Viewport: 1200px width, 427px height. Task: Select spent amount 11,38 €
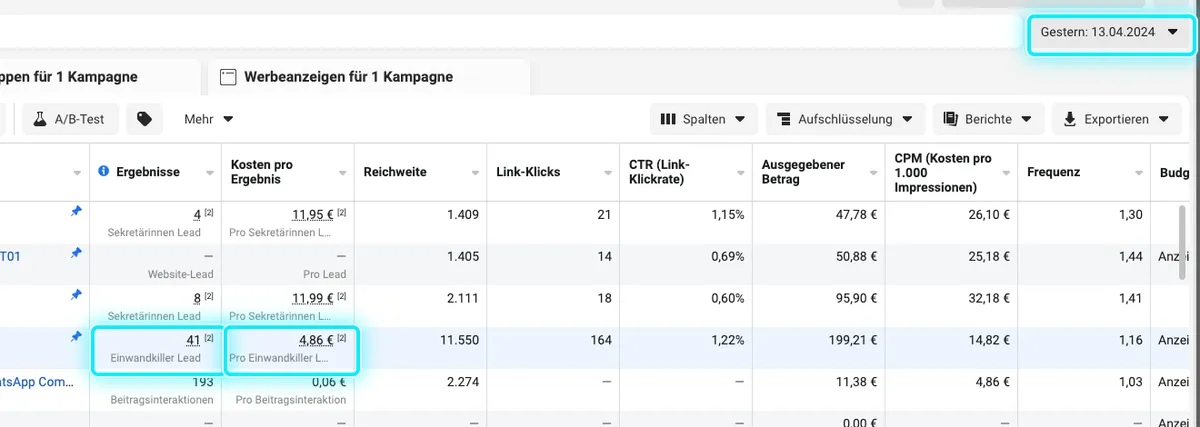855,382
